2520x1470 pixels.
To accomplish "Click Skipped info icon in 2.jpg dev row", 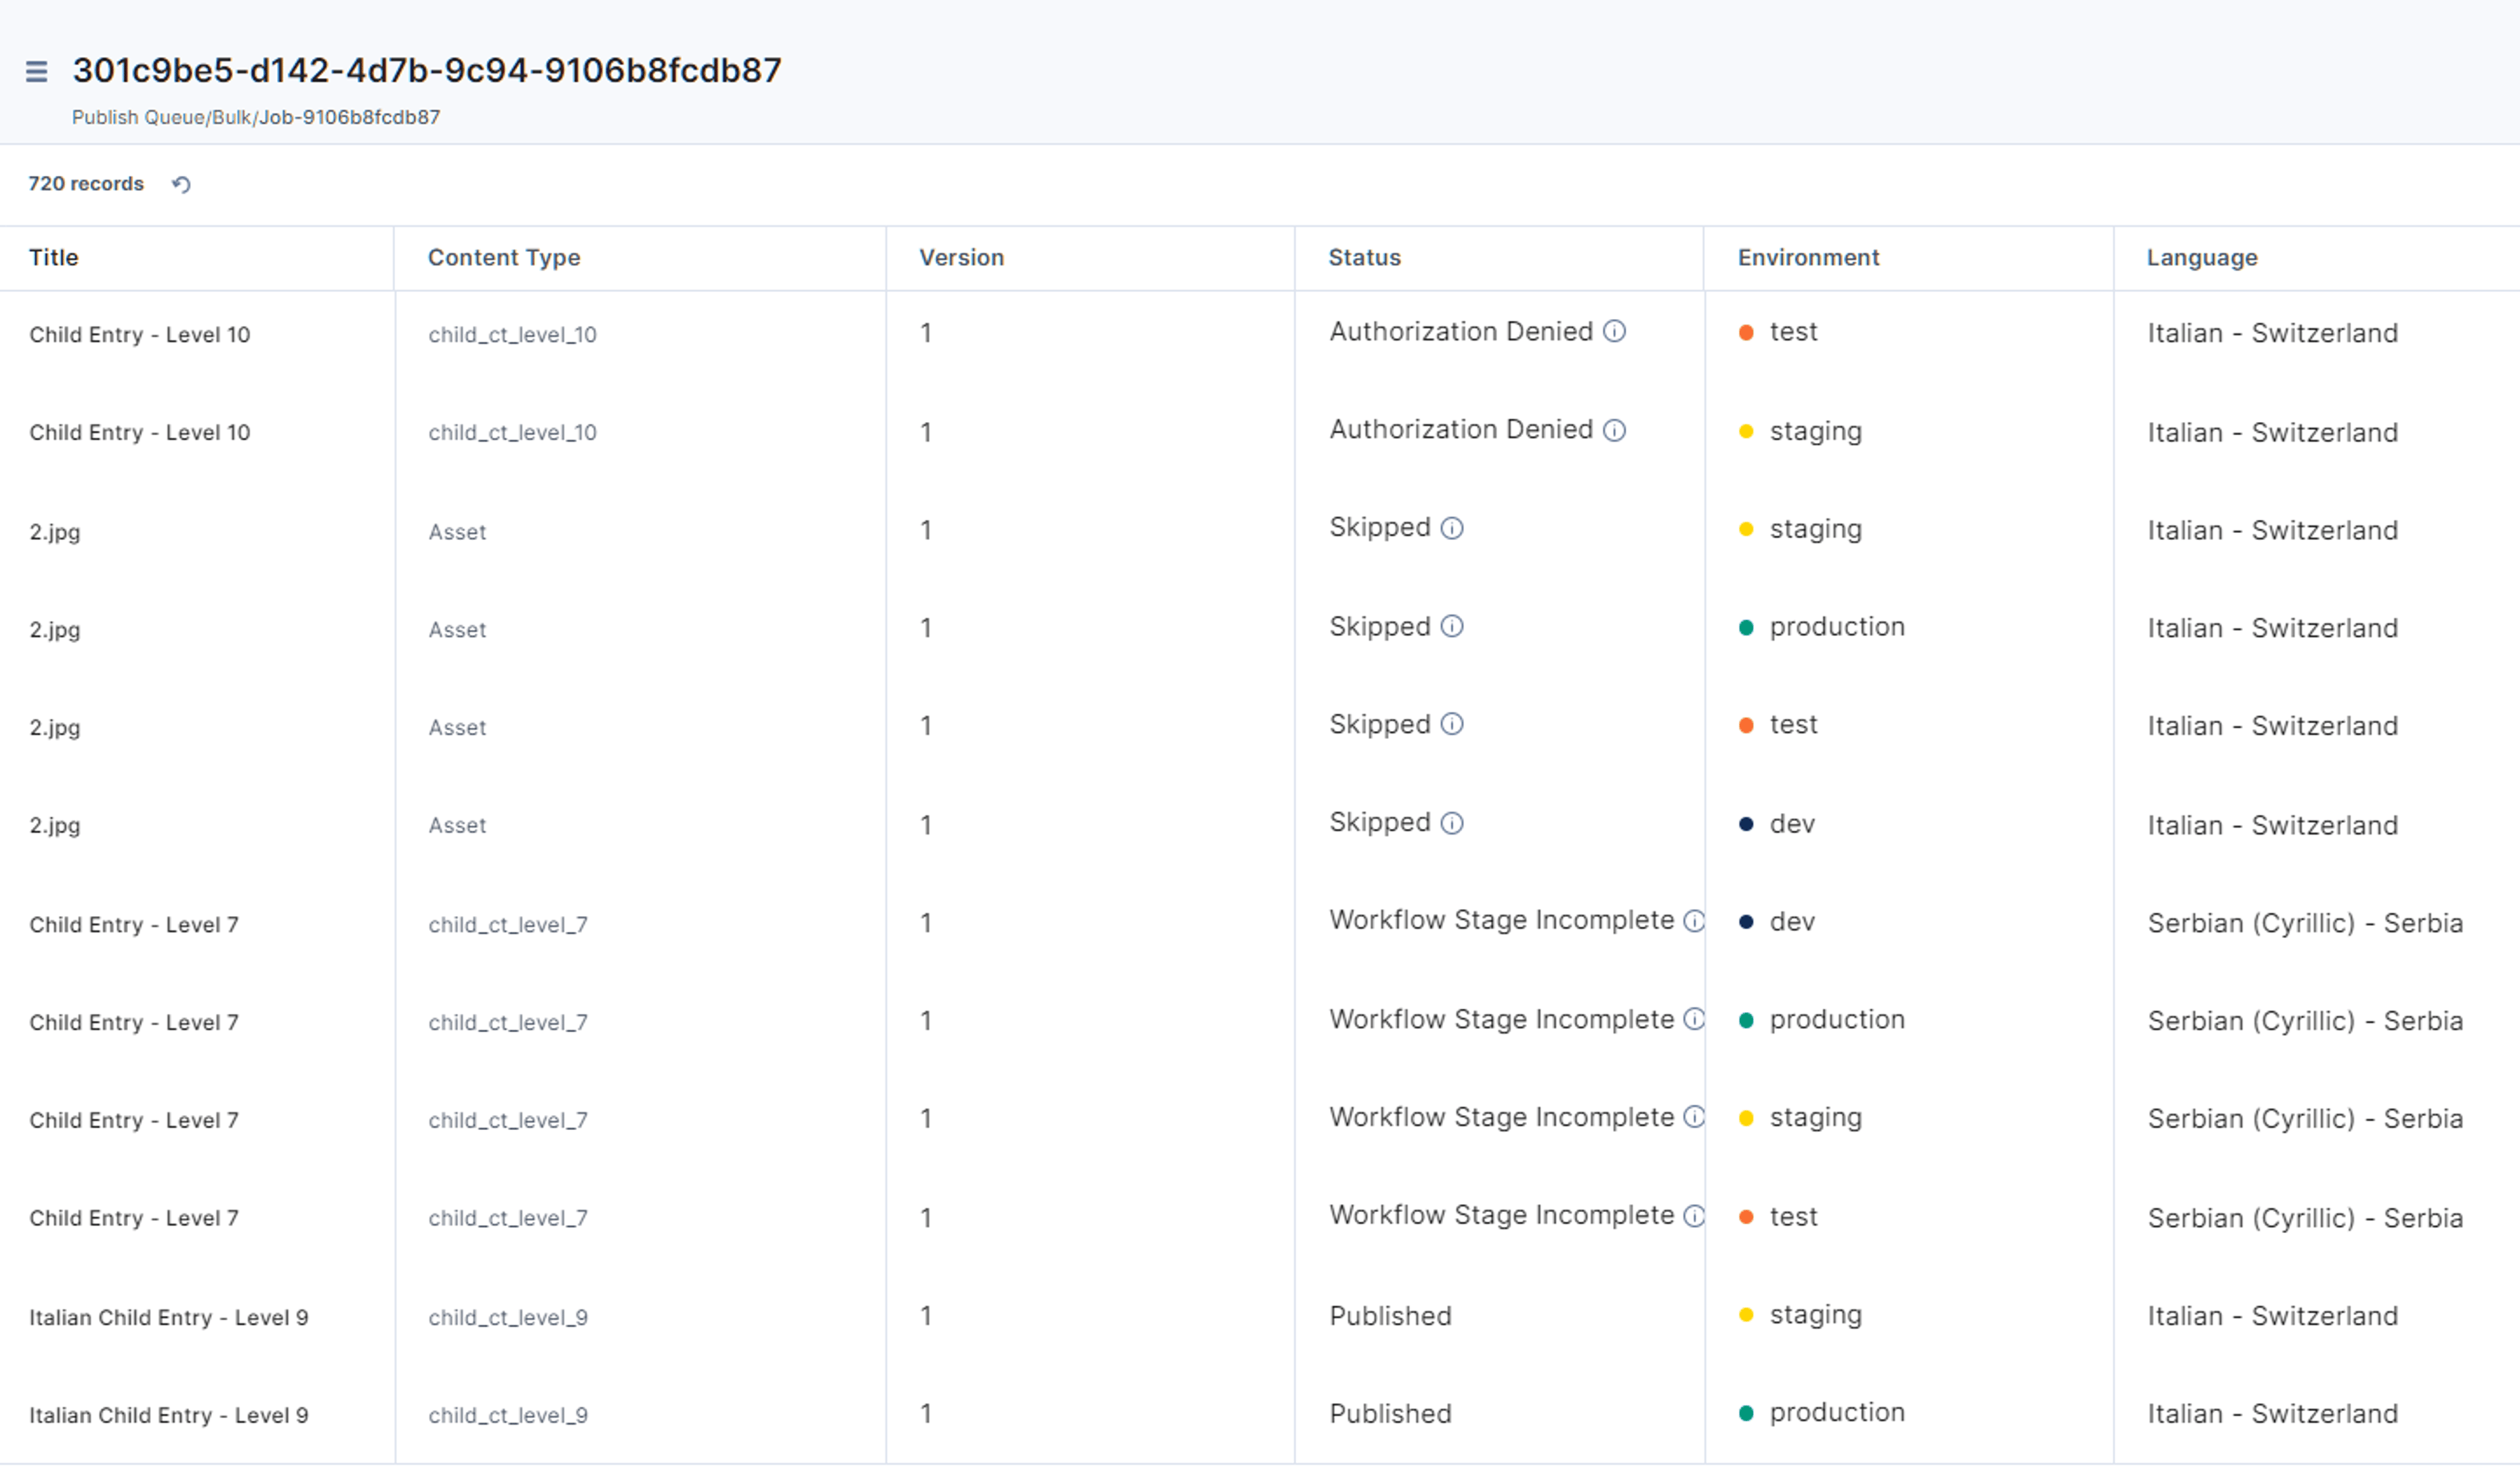I will 1452,823.
